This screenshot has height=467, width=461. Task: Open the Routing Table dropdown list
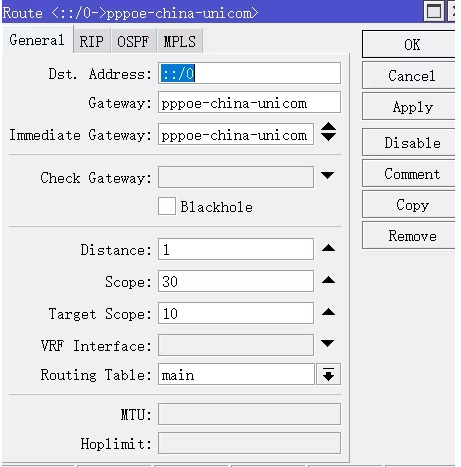328,374
